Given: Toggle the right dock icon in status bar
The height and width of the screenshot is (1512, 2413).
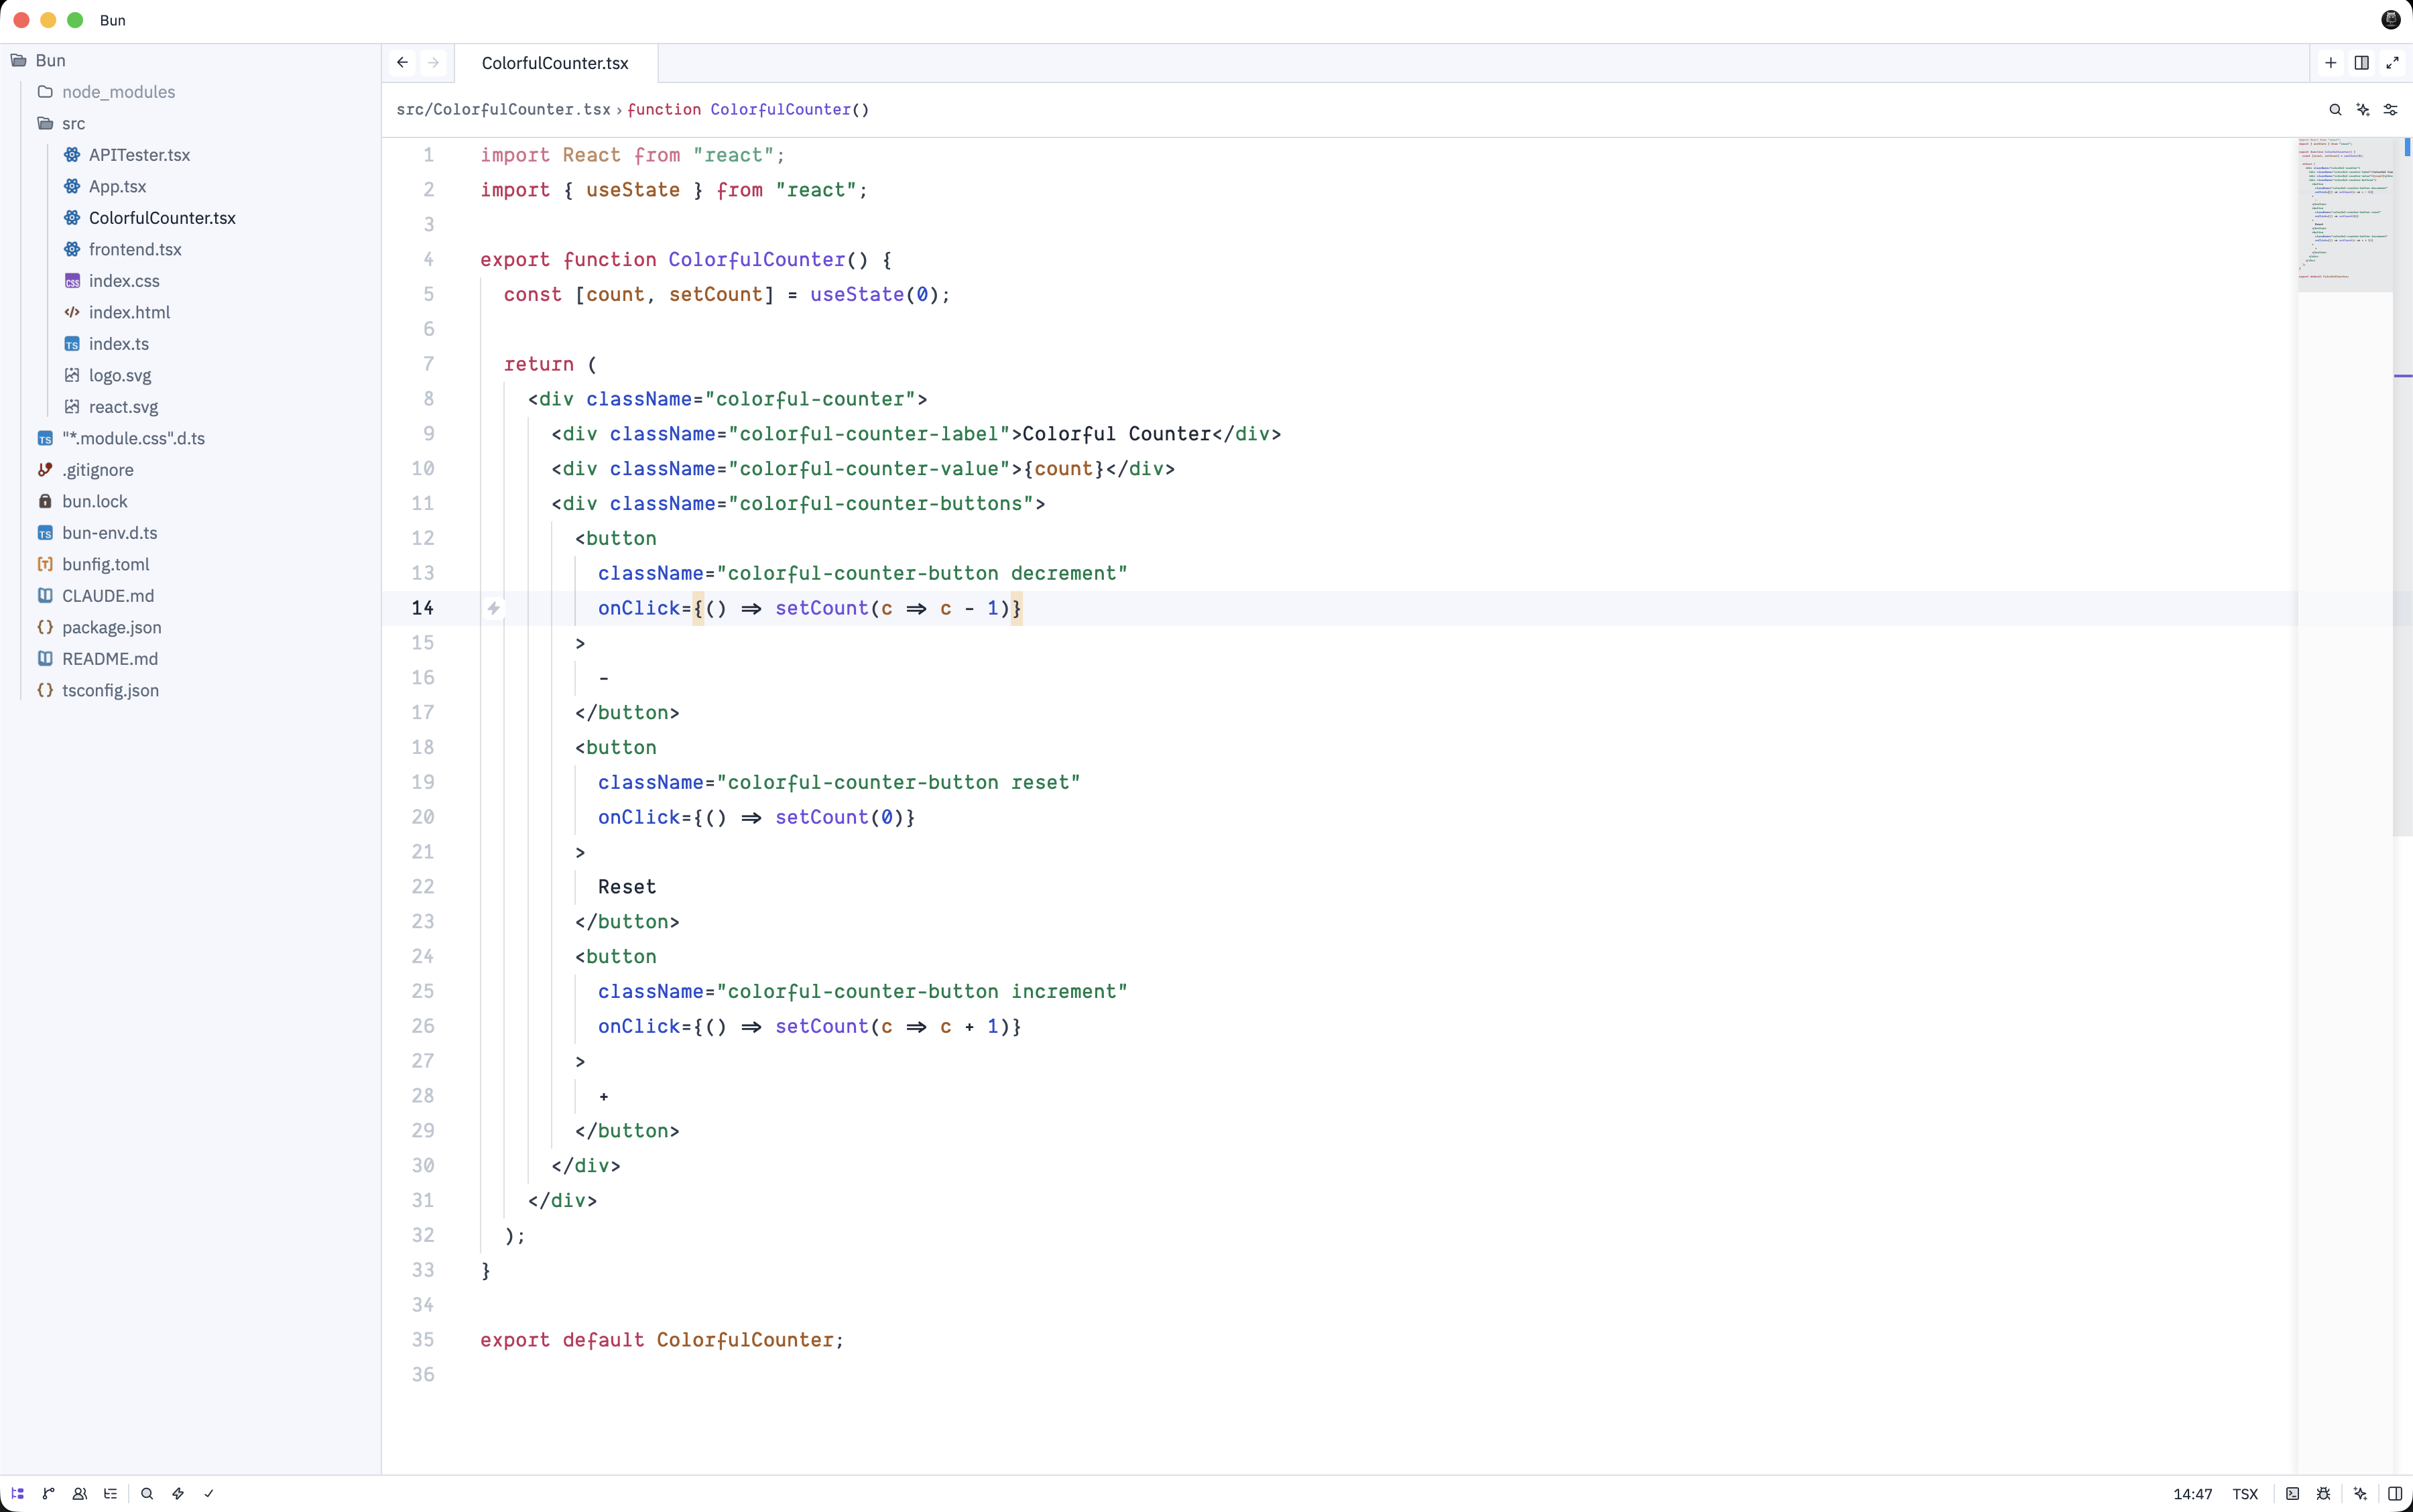Looking at the screenshot, I should (x=2394, y=1493).
